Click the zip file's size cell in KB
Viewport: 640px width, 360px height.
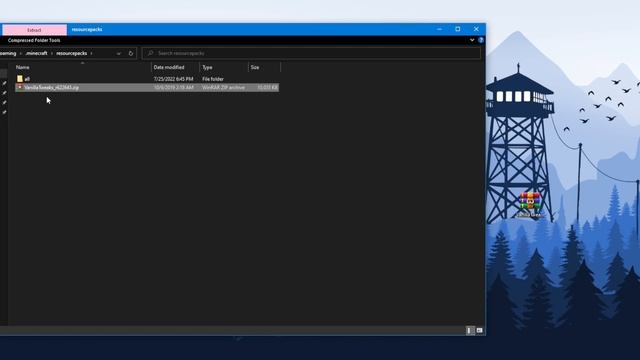point(267,87)
